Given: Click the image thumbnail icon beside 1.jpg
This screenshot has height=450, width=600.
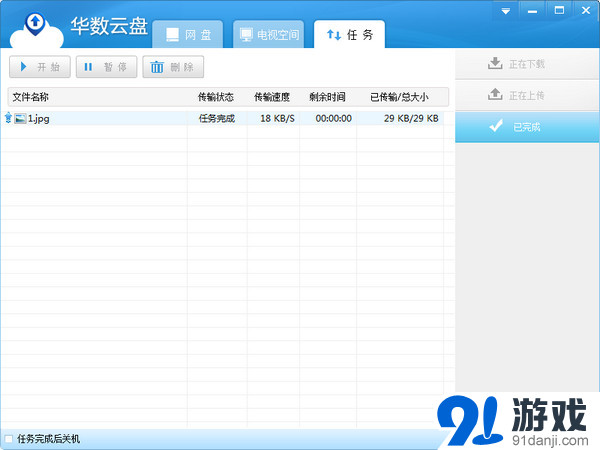Looking at the screenshot, I should [20, 119].
